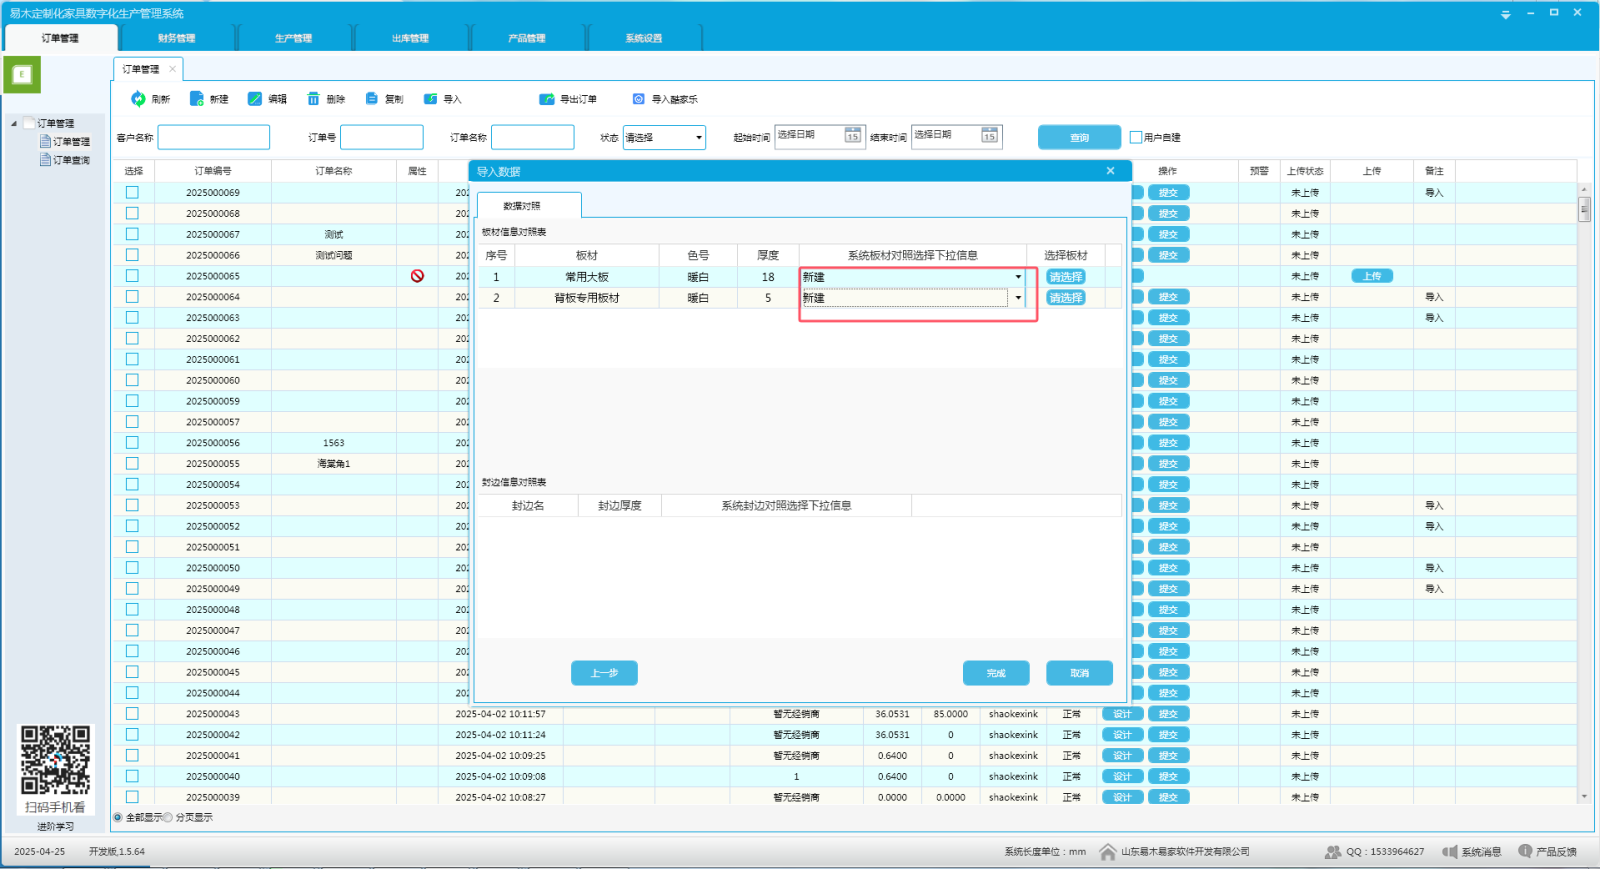Collapse the 订单管理 tree node
1600x869 pixels.
click(x=14, y=123)
